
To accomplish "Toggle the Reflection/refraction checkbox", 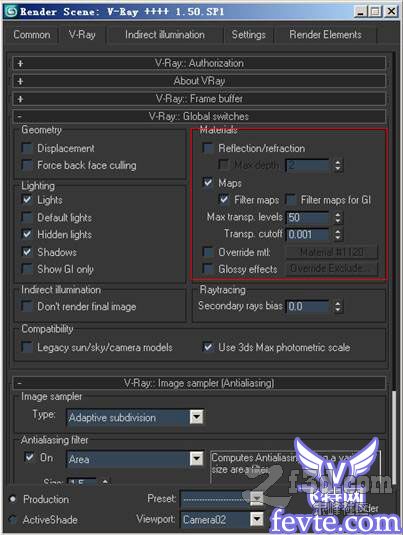I will (208, 148).
